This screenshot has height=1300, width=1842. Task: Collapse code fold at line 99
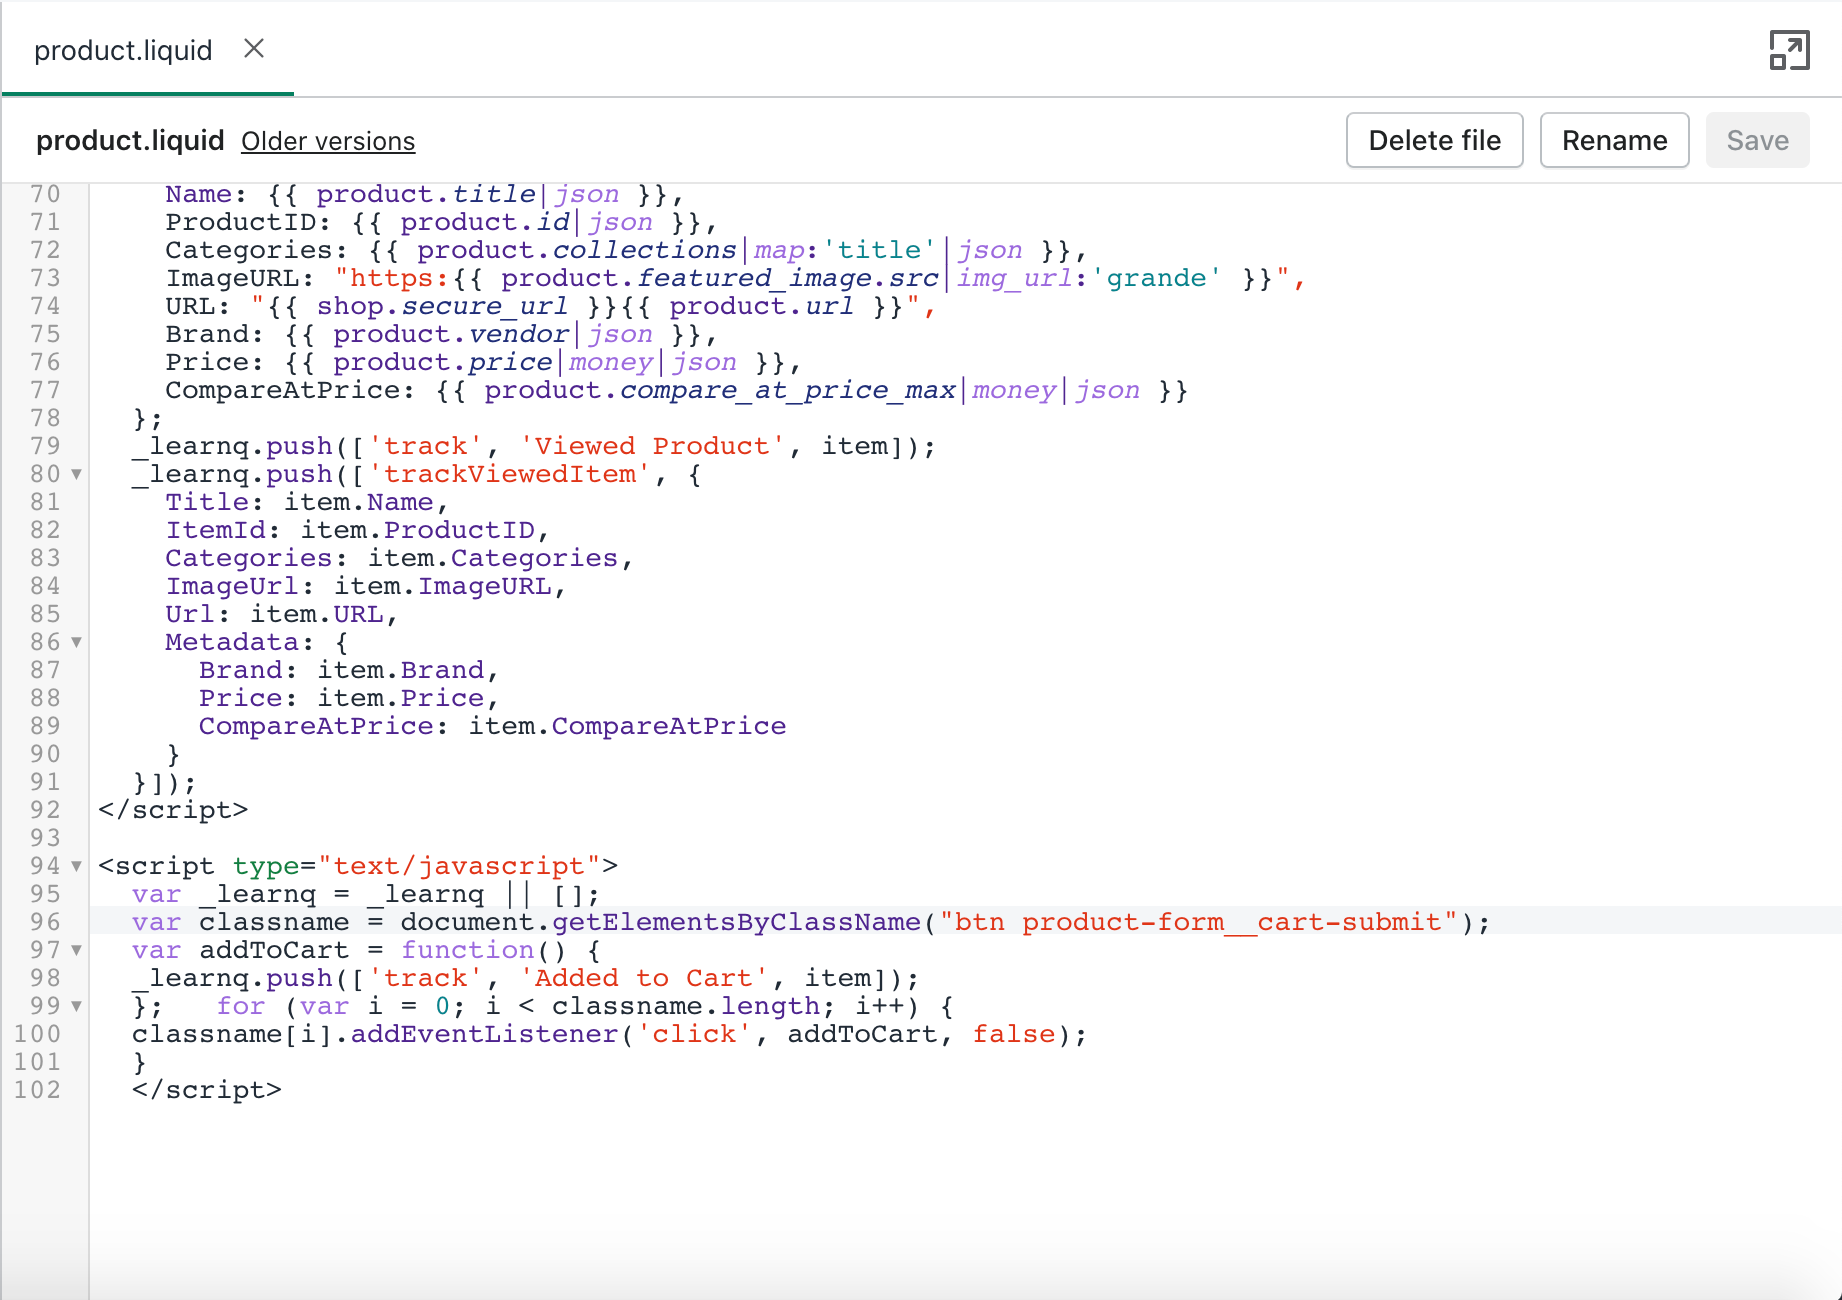click(x=76, y=1006)
